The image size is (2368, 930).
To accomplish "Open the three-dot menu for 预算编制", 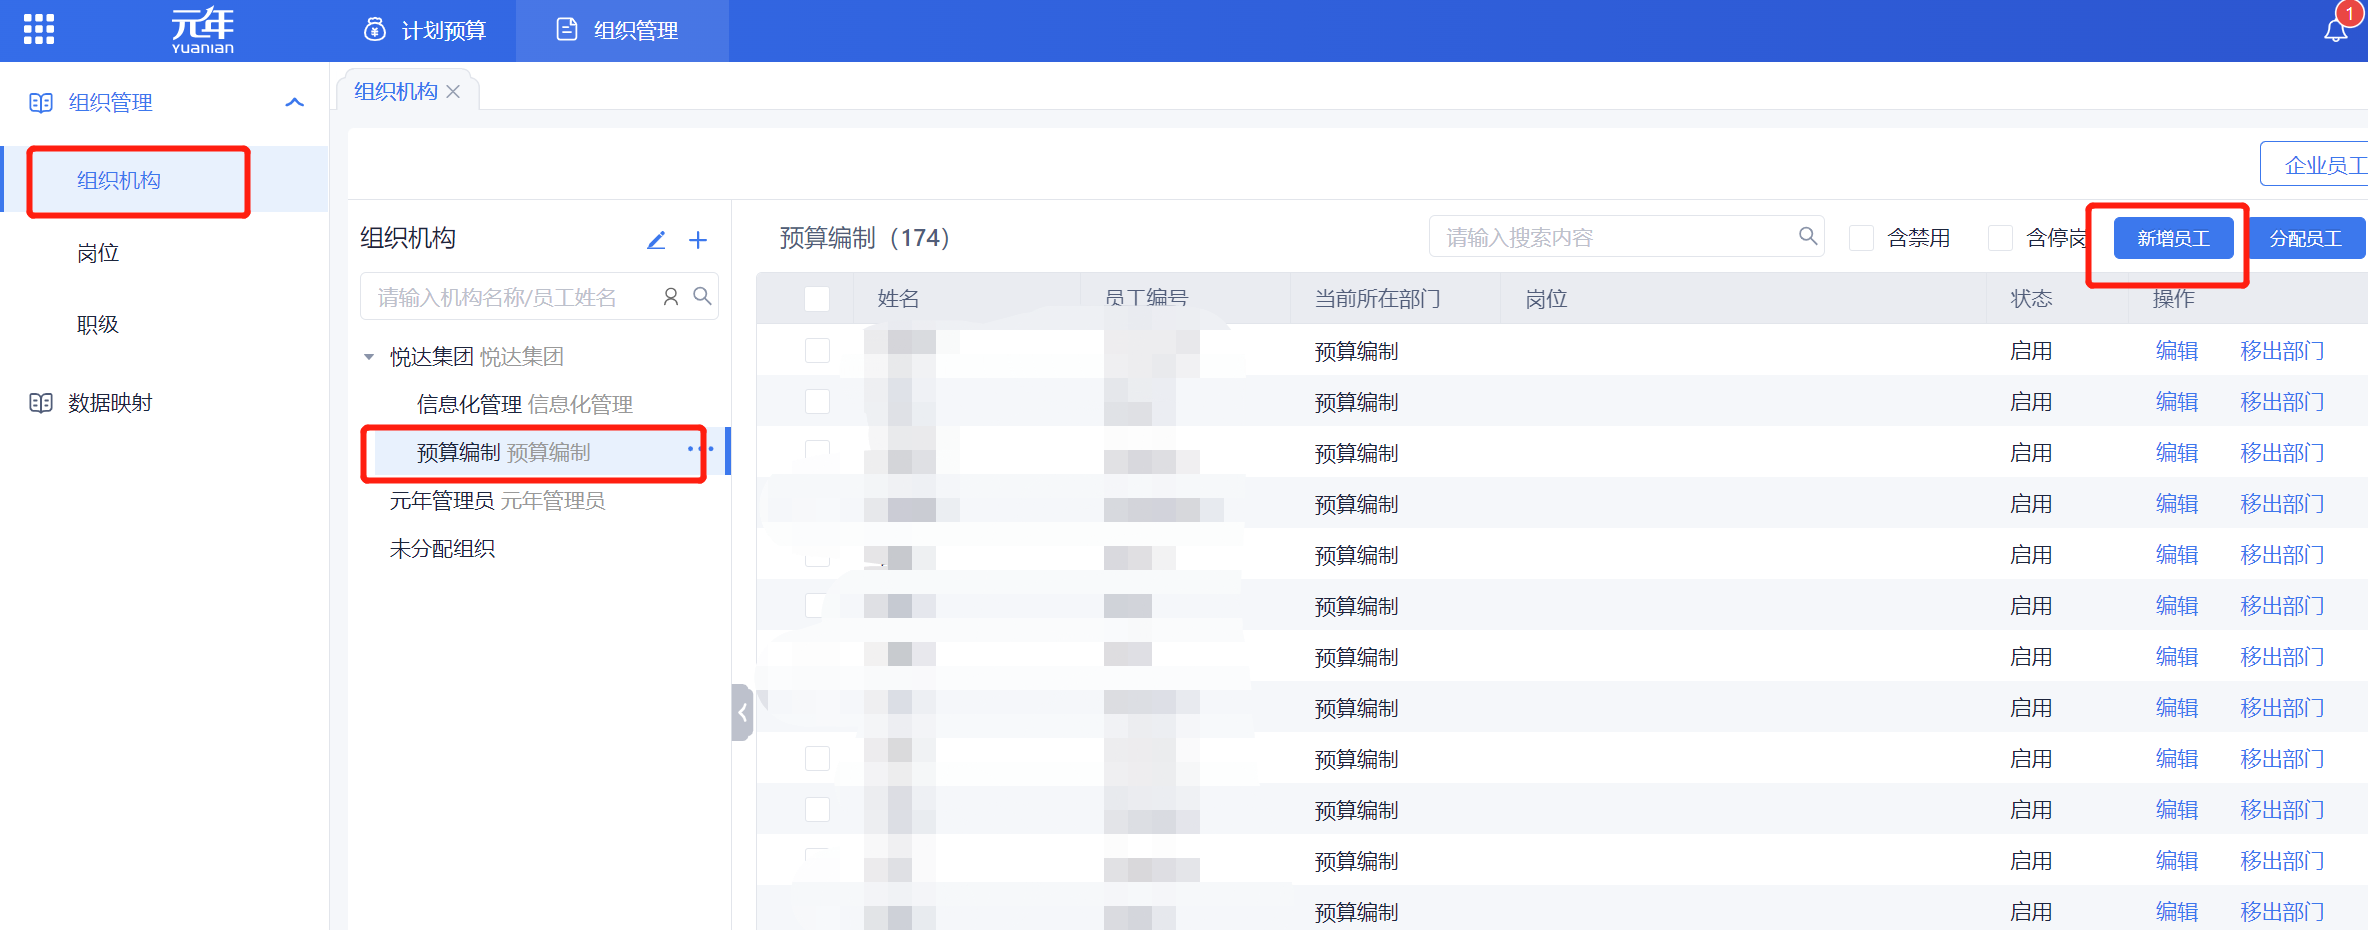I will pos(700,449).
